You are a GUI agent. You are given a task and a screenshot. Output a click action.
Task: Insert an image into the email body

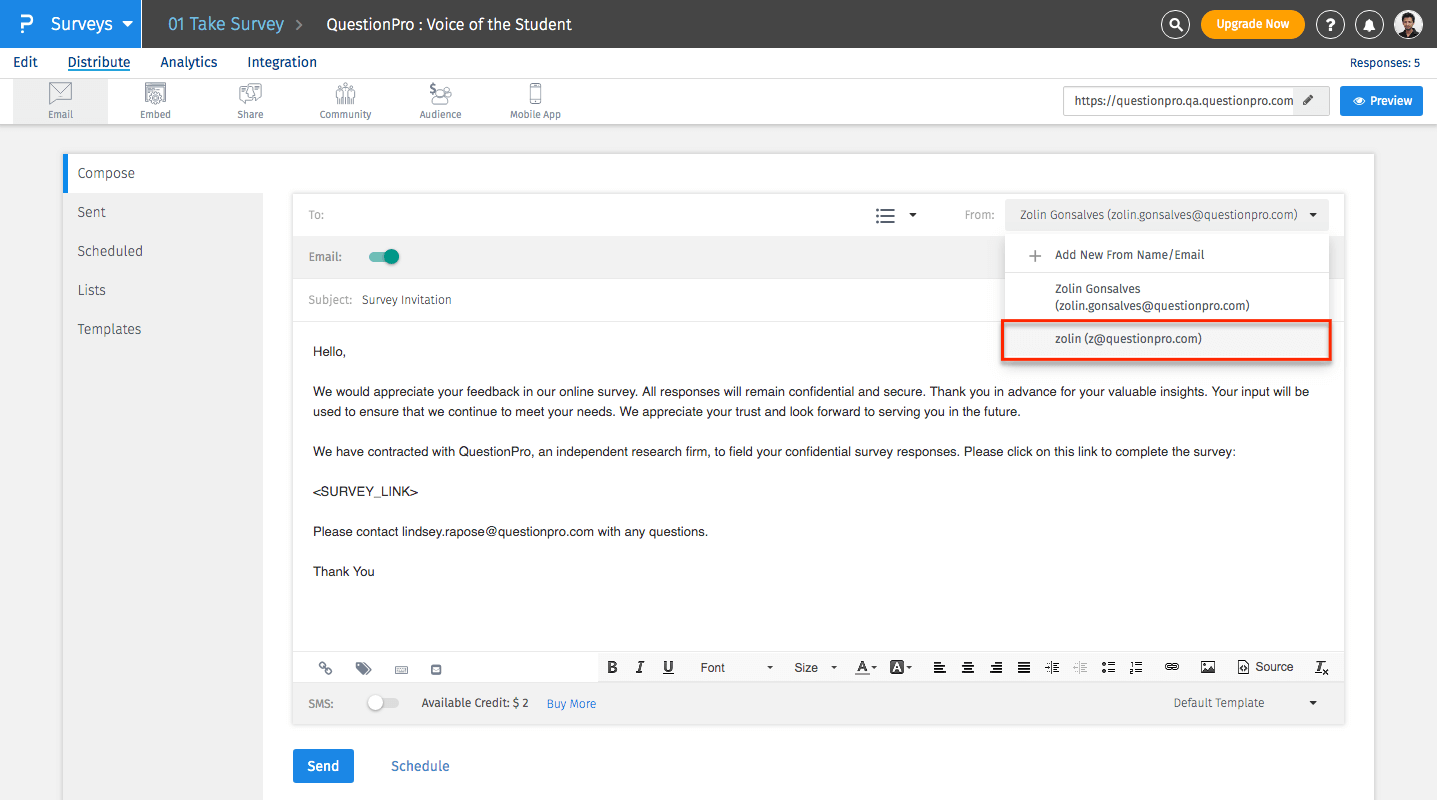1207,666
